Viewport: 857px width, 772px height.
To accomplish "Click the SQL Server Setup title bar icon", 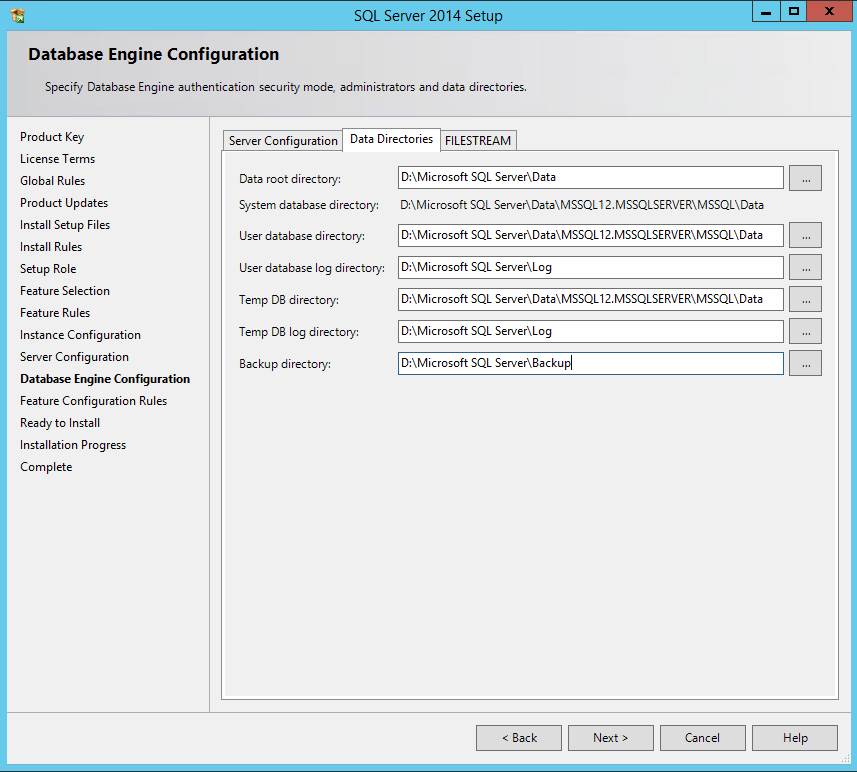I will coord(18,15).
